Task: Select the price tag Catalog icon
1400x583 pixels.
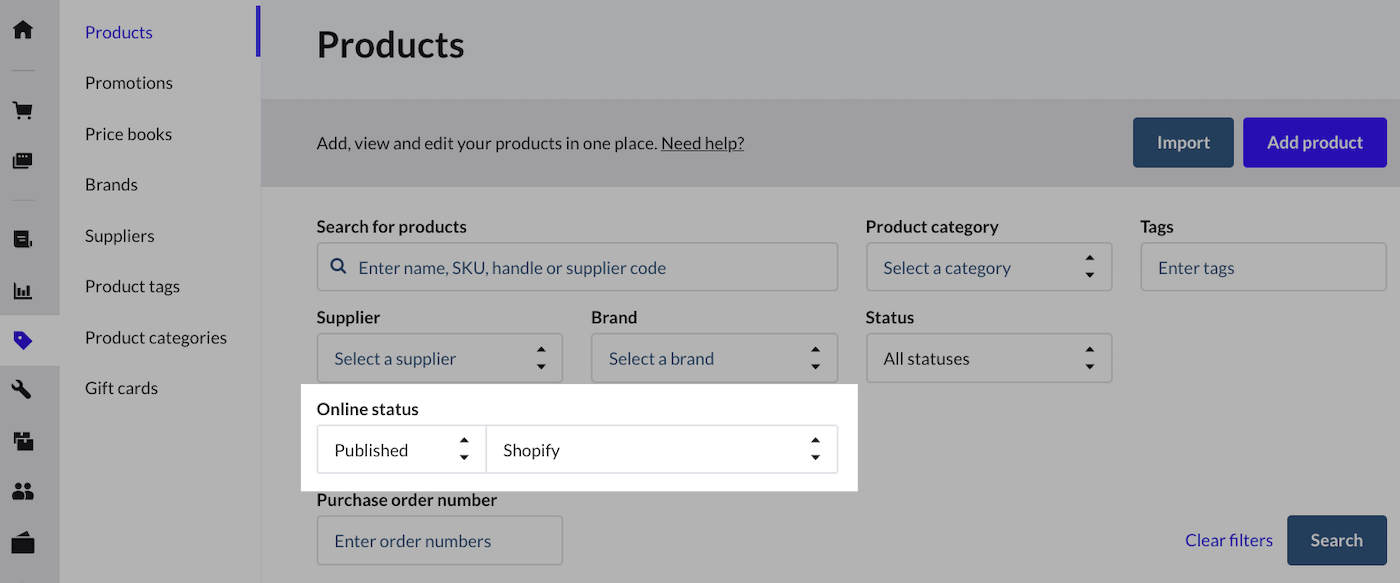Action: coord(22,340)
